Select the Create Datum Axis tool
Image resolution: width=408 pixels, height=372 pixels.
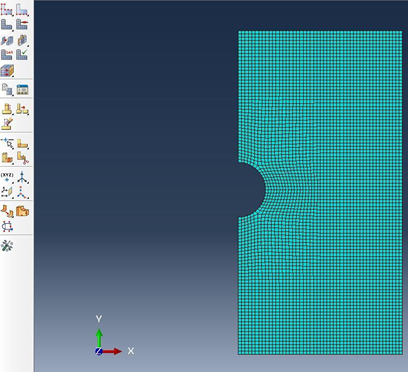[x=22, y=177]
